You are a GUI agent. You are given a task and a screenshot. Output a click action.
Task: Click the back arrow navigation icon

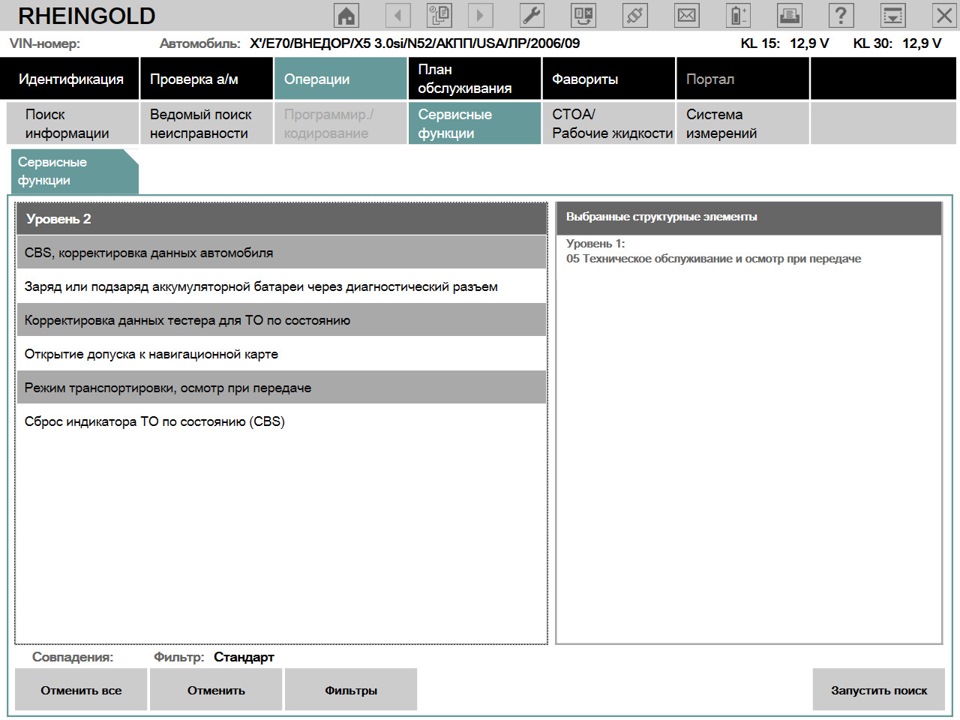click(x=398, y=15)
